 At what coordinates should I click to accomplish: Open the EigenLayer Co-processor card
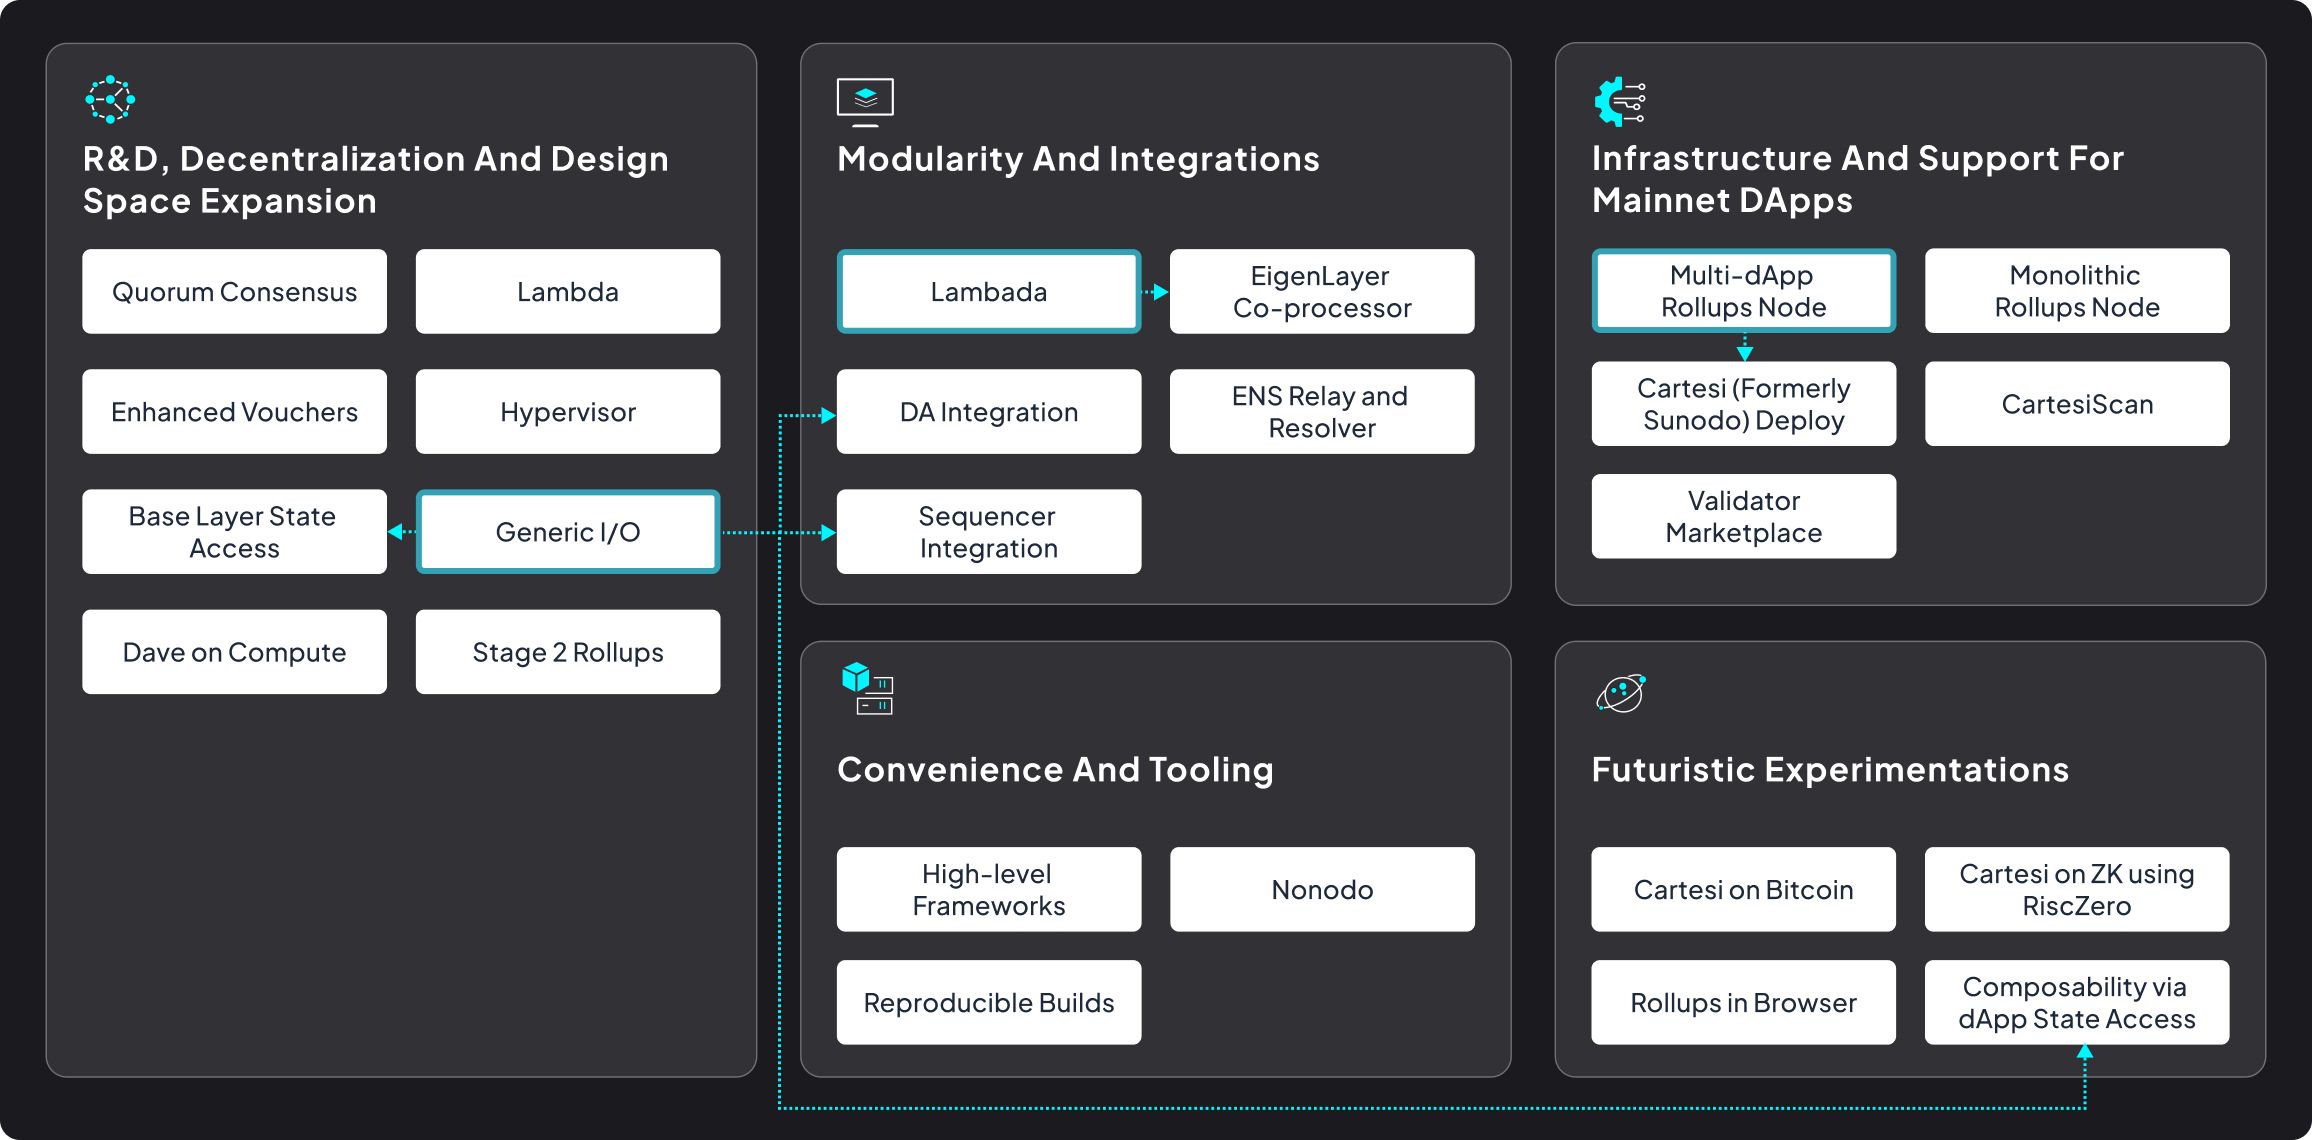point(1322,291)
